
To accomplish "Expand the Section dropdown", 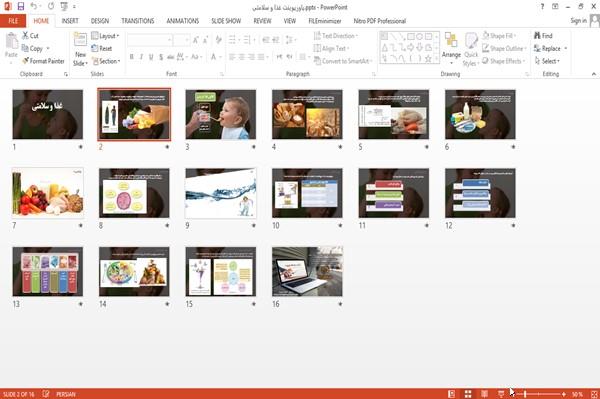I will coord(106,61).
